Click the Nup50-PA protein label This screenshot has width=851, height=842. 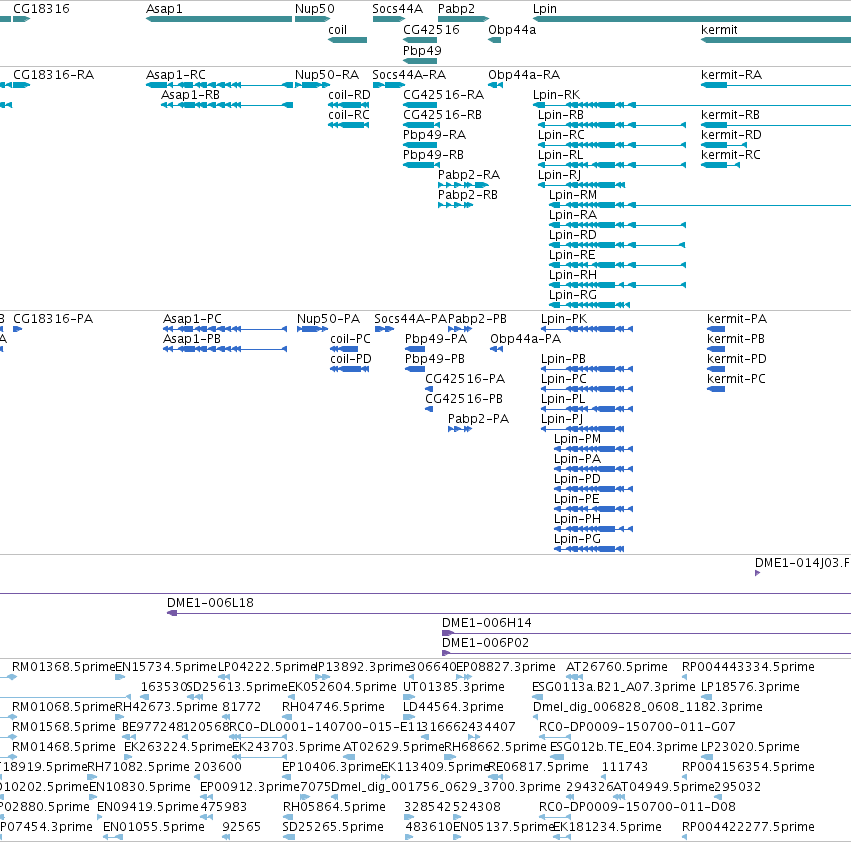pyautogui.click(x=328, y=319)
